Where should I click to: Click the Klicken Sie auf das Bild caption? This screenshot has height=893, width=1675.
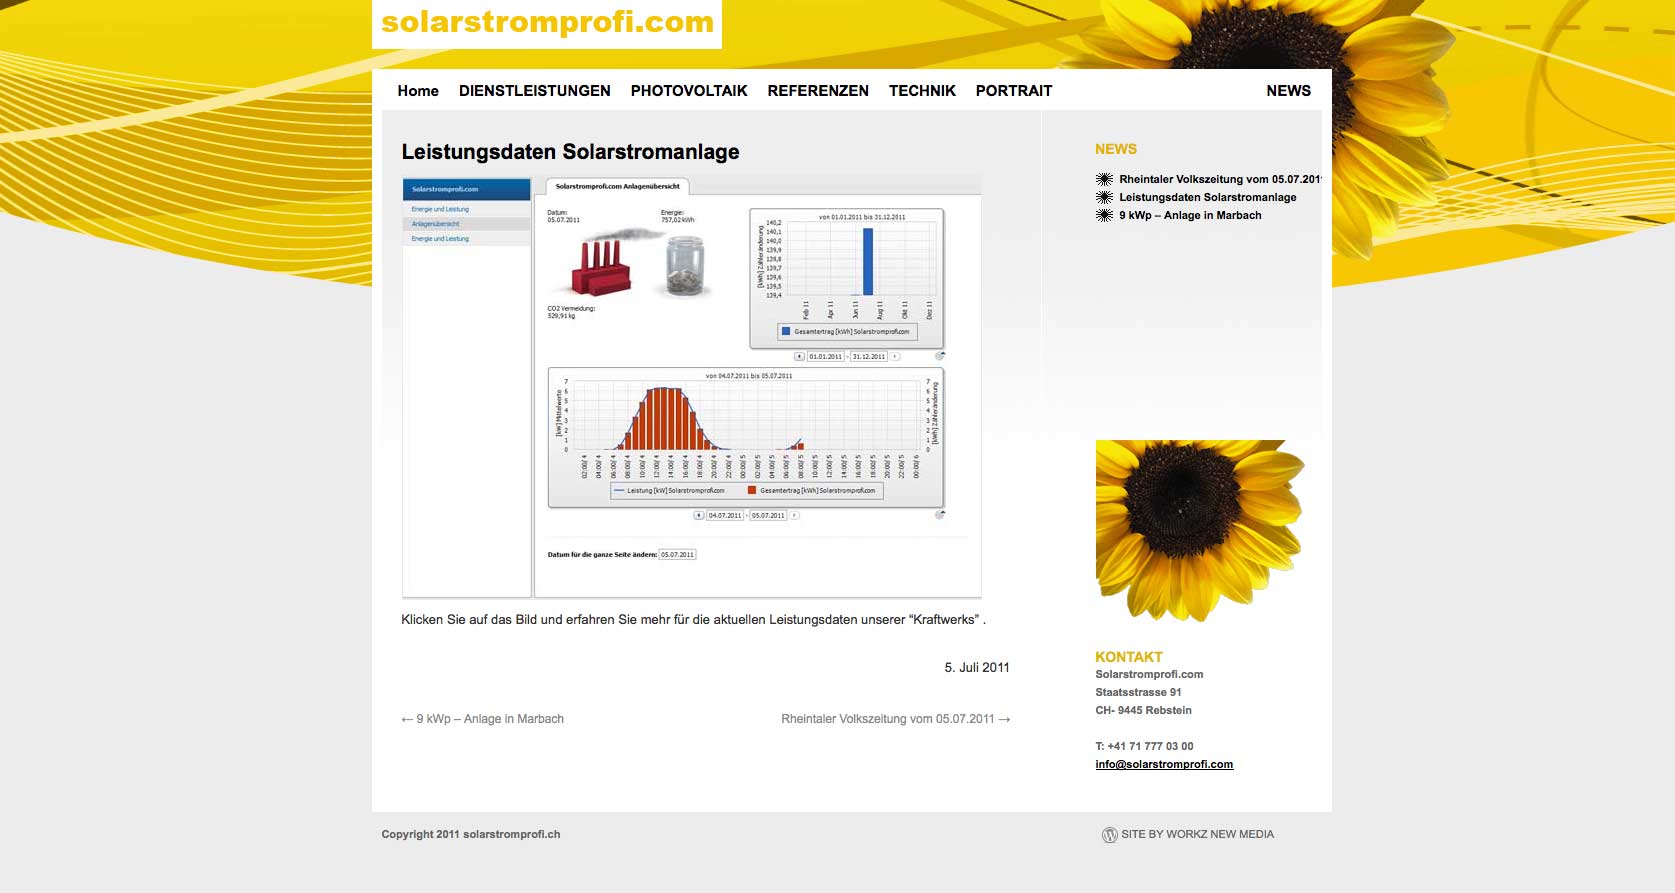693,620
